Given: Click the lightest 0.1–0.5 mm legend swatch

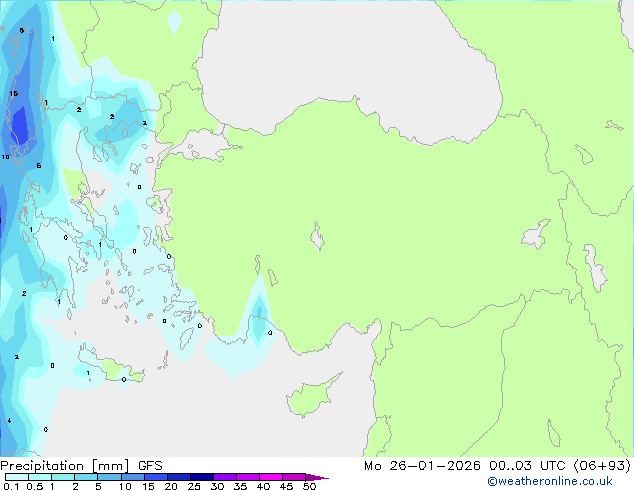Looking at the screenshot, I should point(17,477).
